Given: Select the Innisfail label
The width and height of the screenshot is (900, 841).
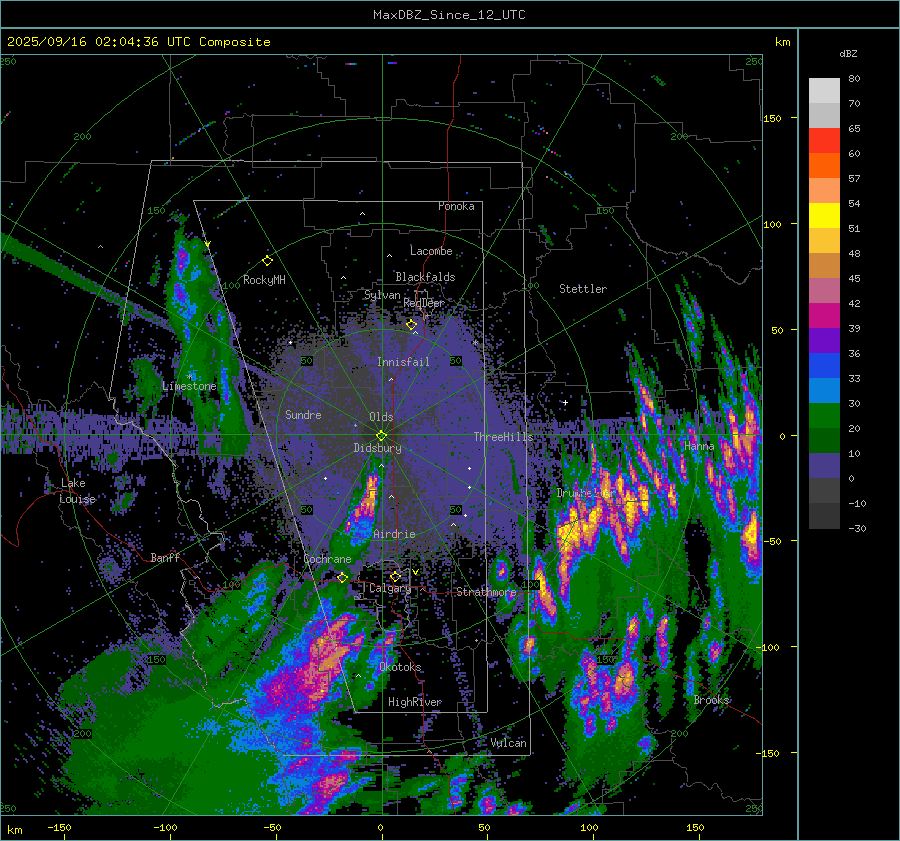Looking at the screenshot, I should coord(403,362).
